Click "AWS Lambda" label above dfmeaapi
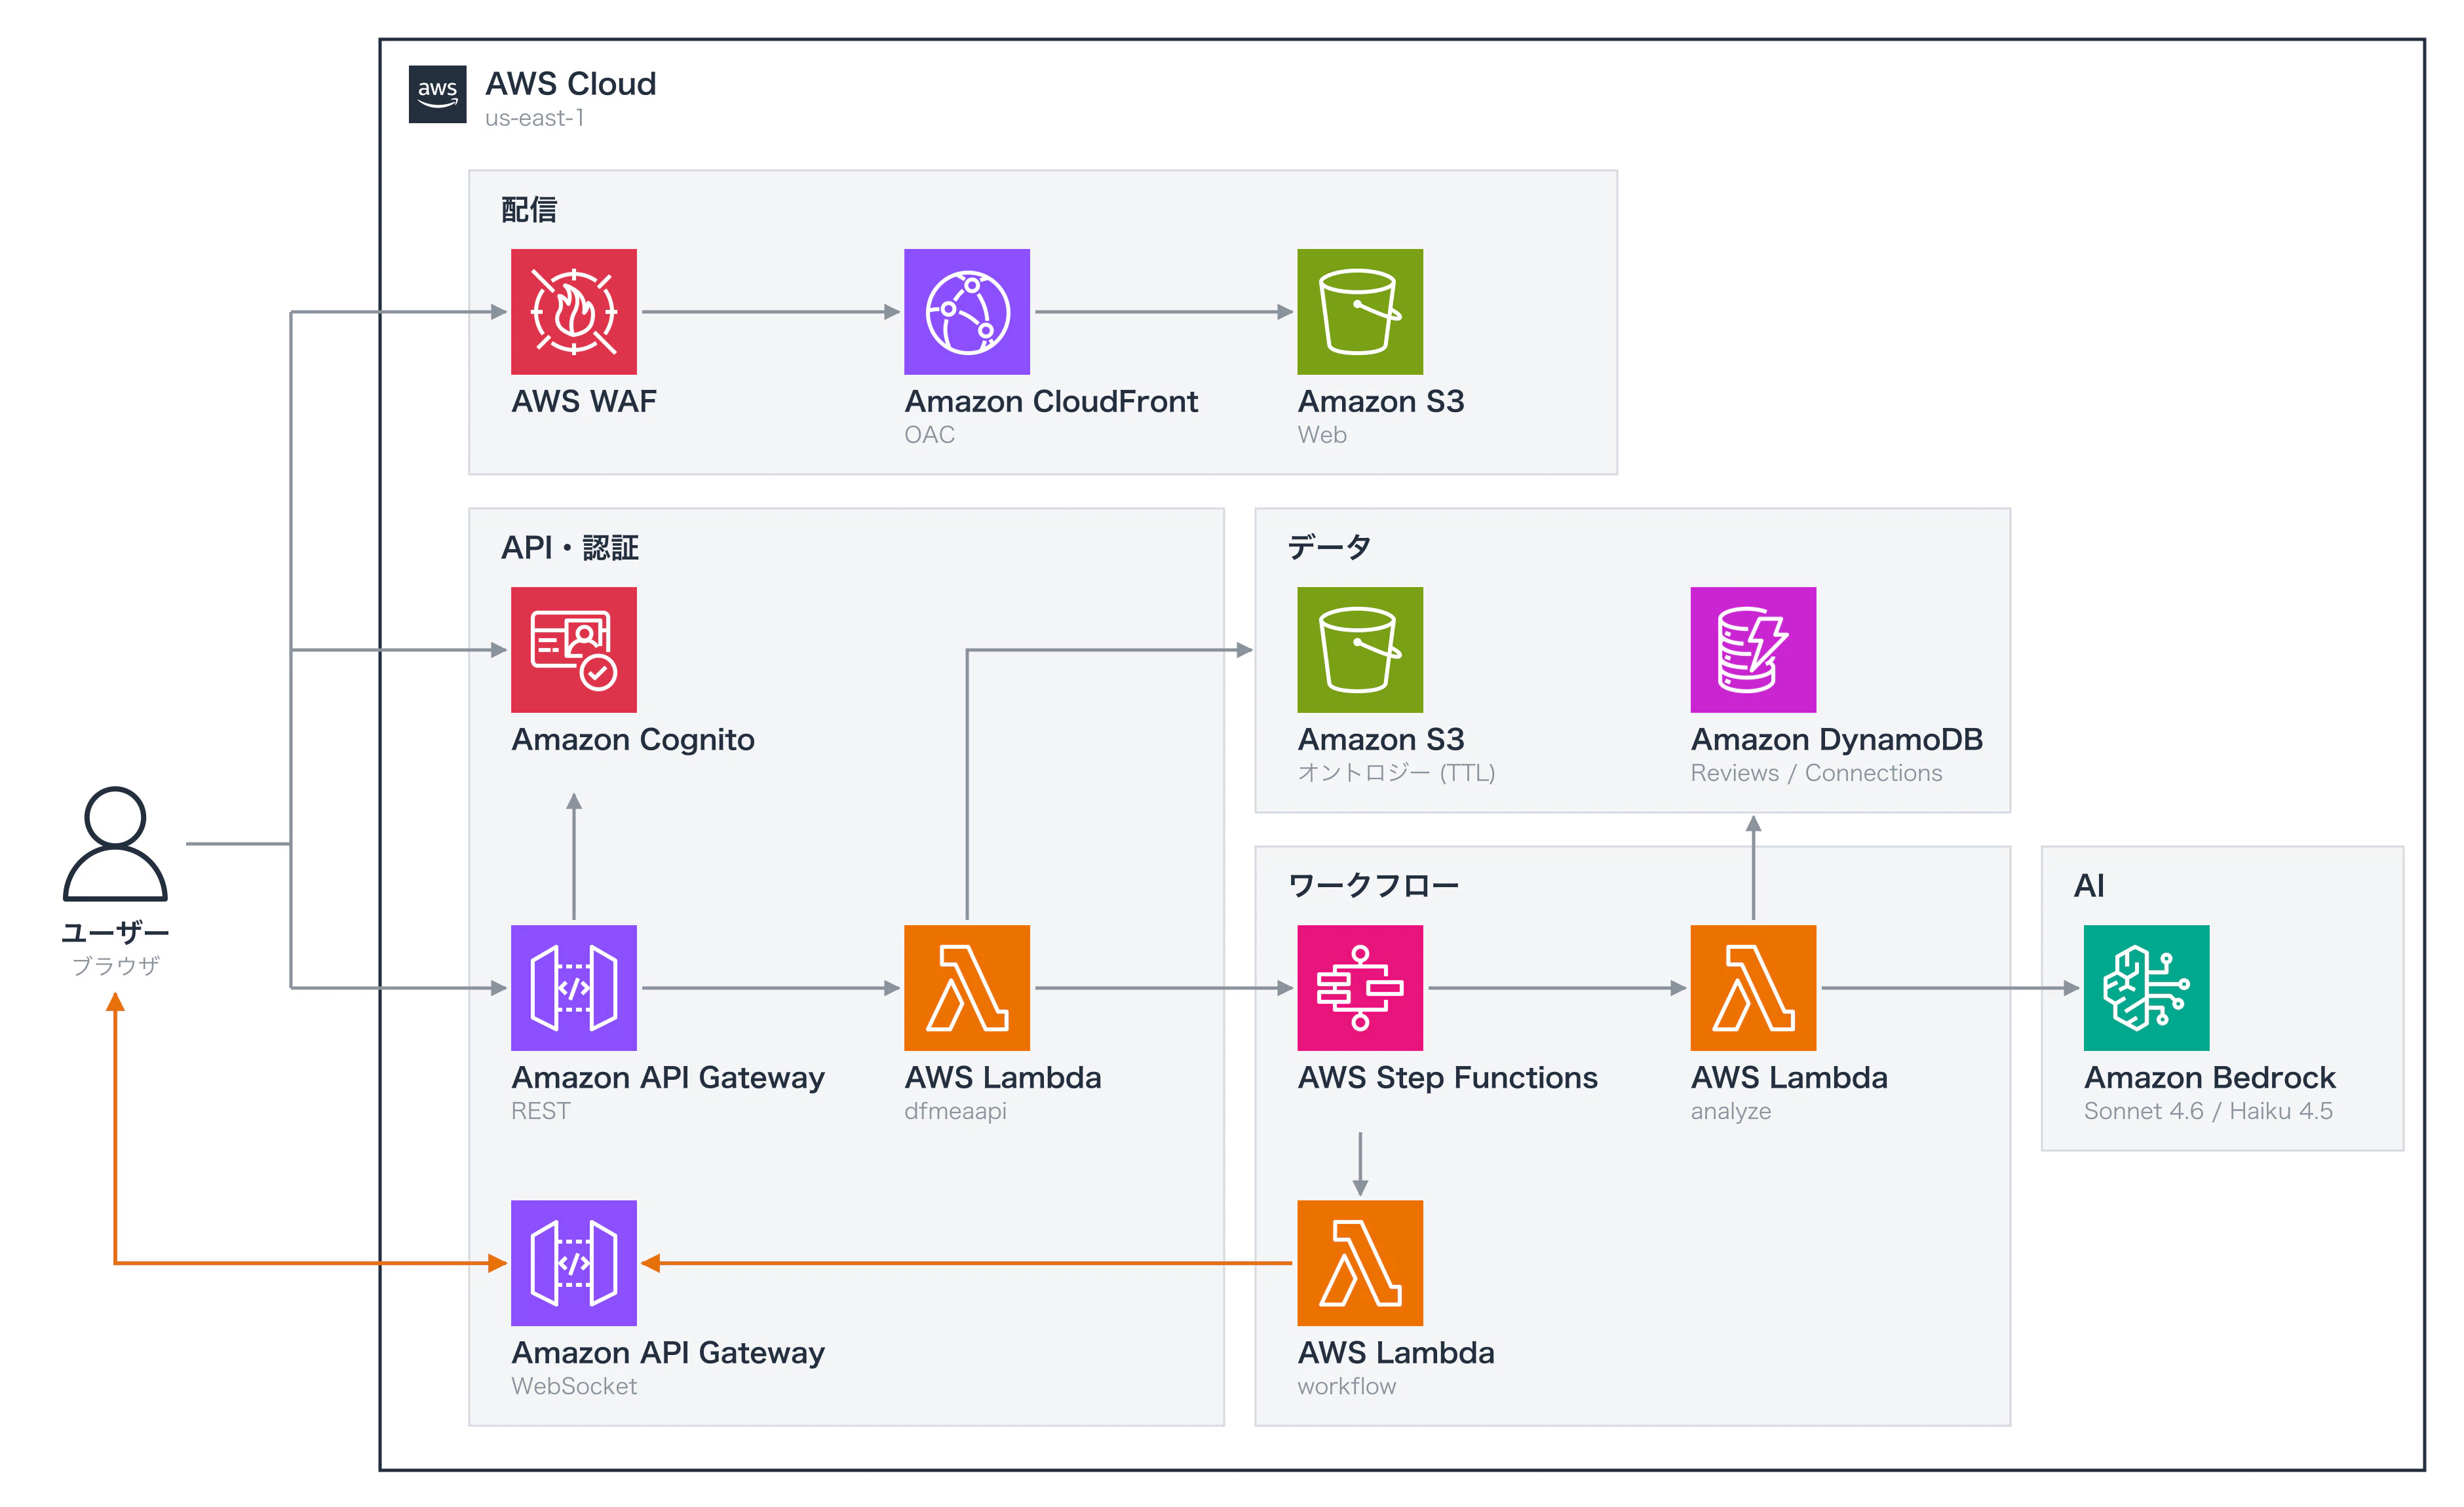The width and height of the screenshot is (2464, 1507). click(1003, 1077)
